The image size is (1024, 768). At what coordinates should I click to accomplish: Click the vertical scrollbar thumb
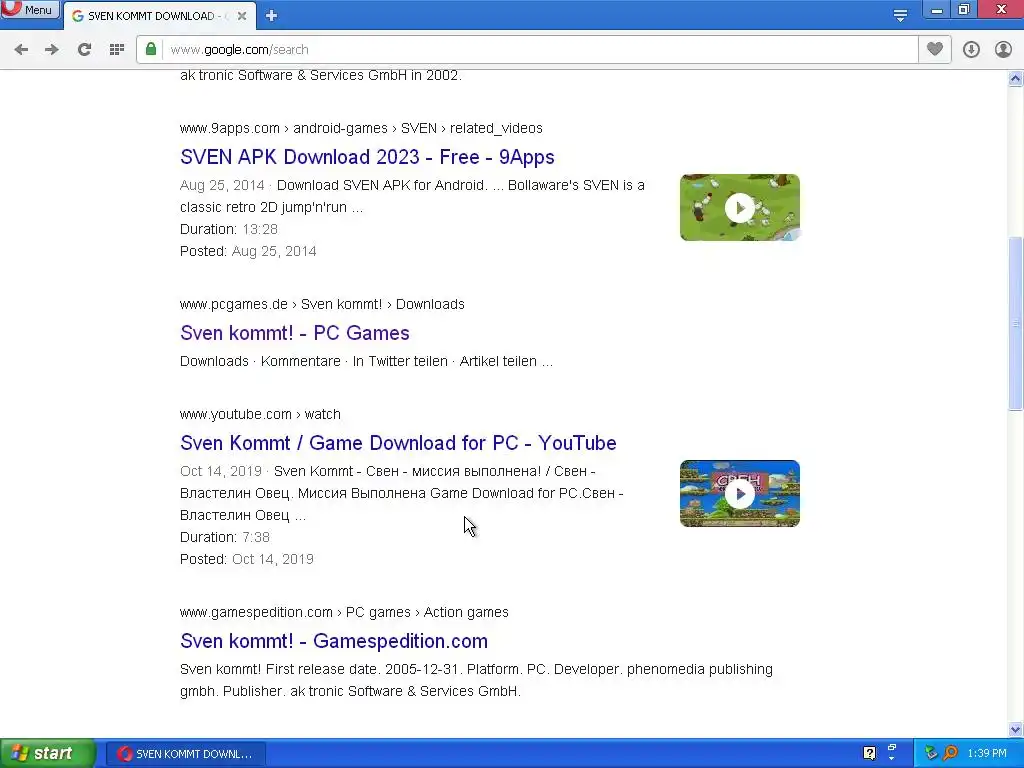coord(1016,324)
